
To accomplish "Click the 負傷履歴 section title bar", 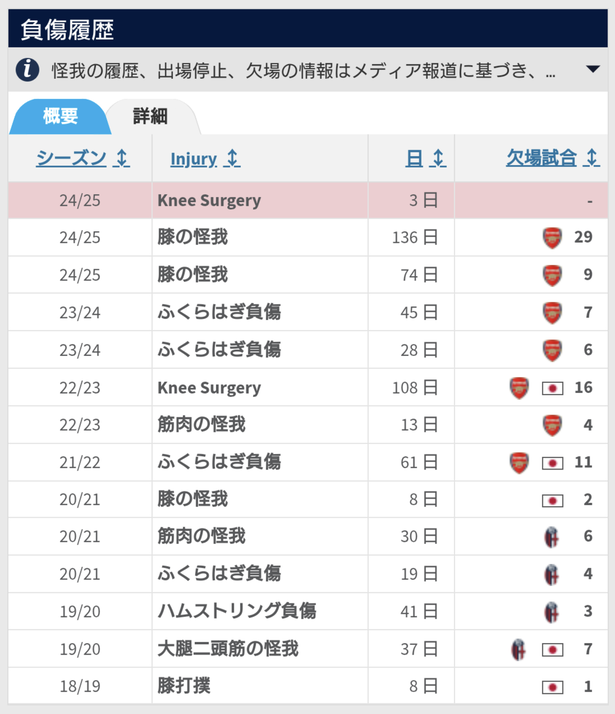I will (x=308, y=28).
